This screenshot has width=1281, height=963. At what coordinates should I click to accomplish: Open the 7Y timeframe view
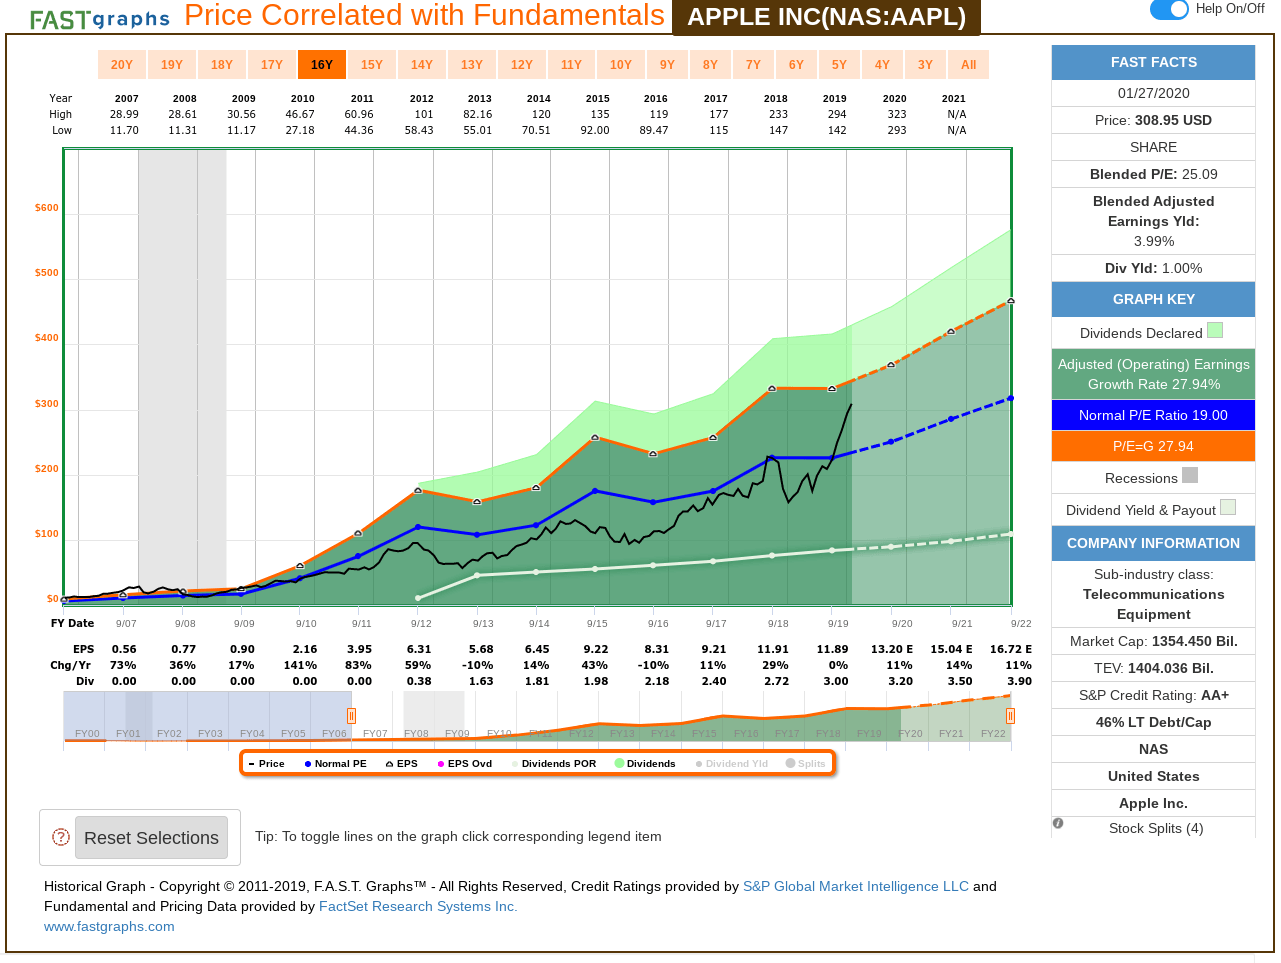coord(753,65)
